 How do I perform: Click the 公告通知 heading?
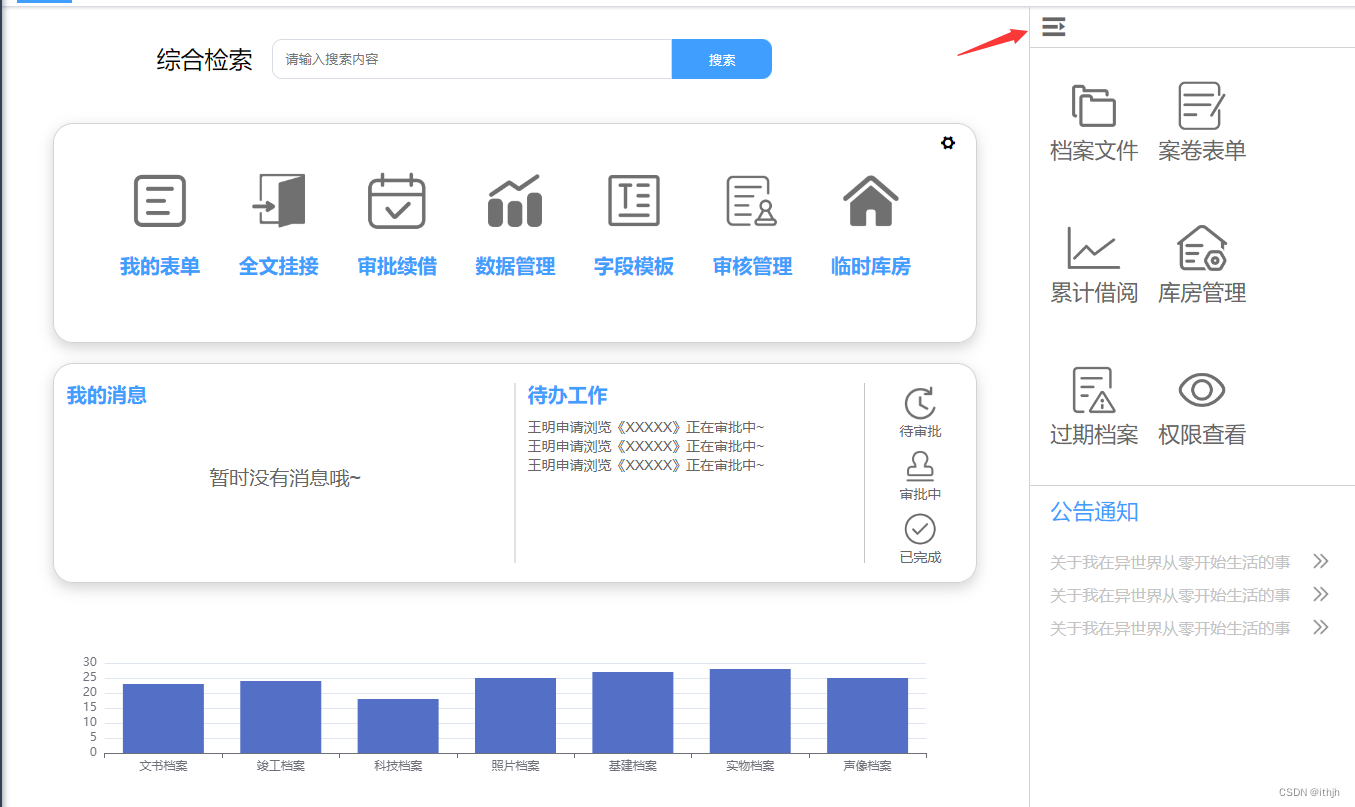click(1094, 512)
